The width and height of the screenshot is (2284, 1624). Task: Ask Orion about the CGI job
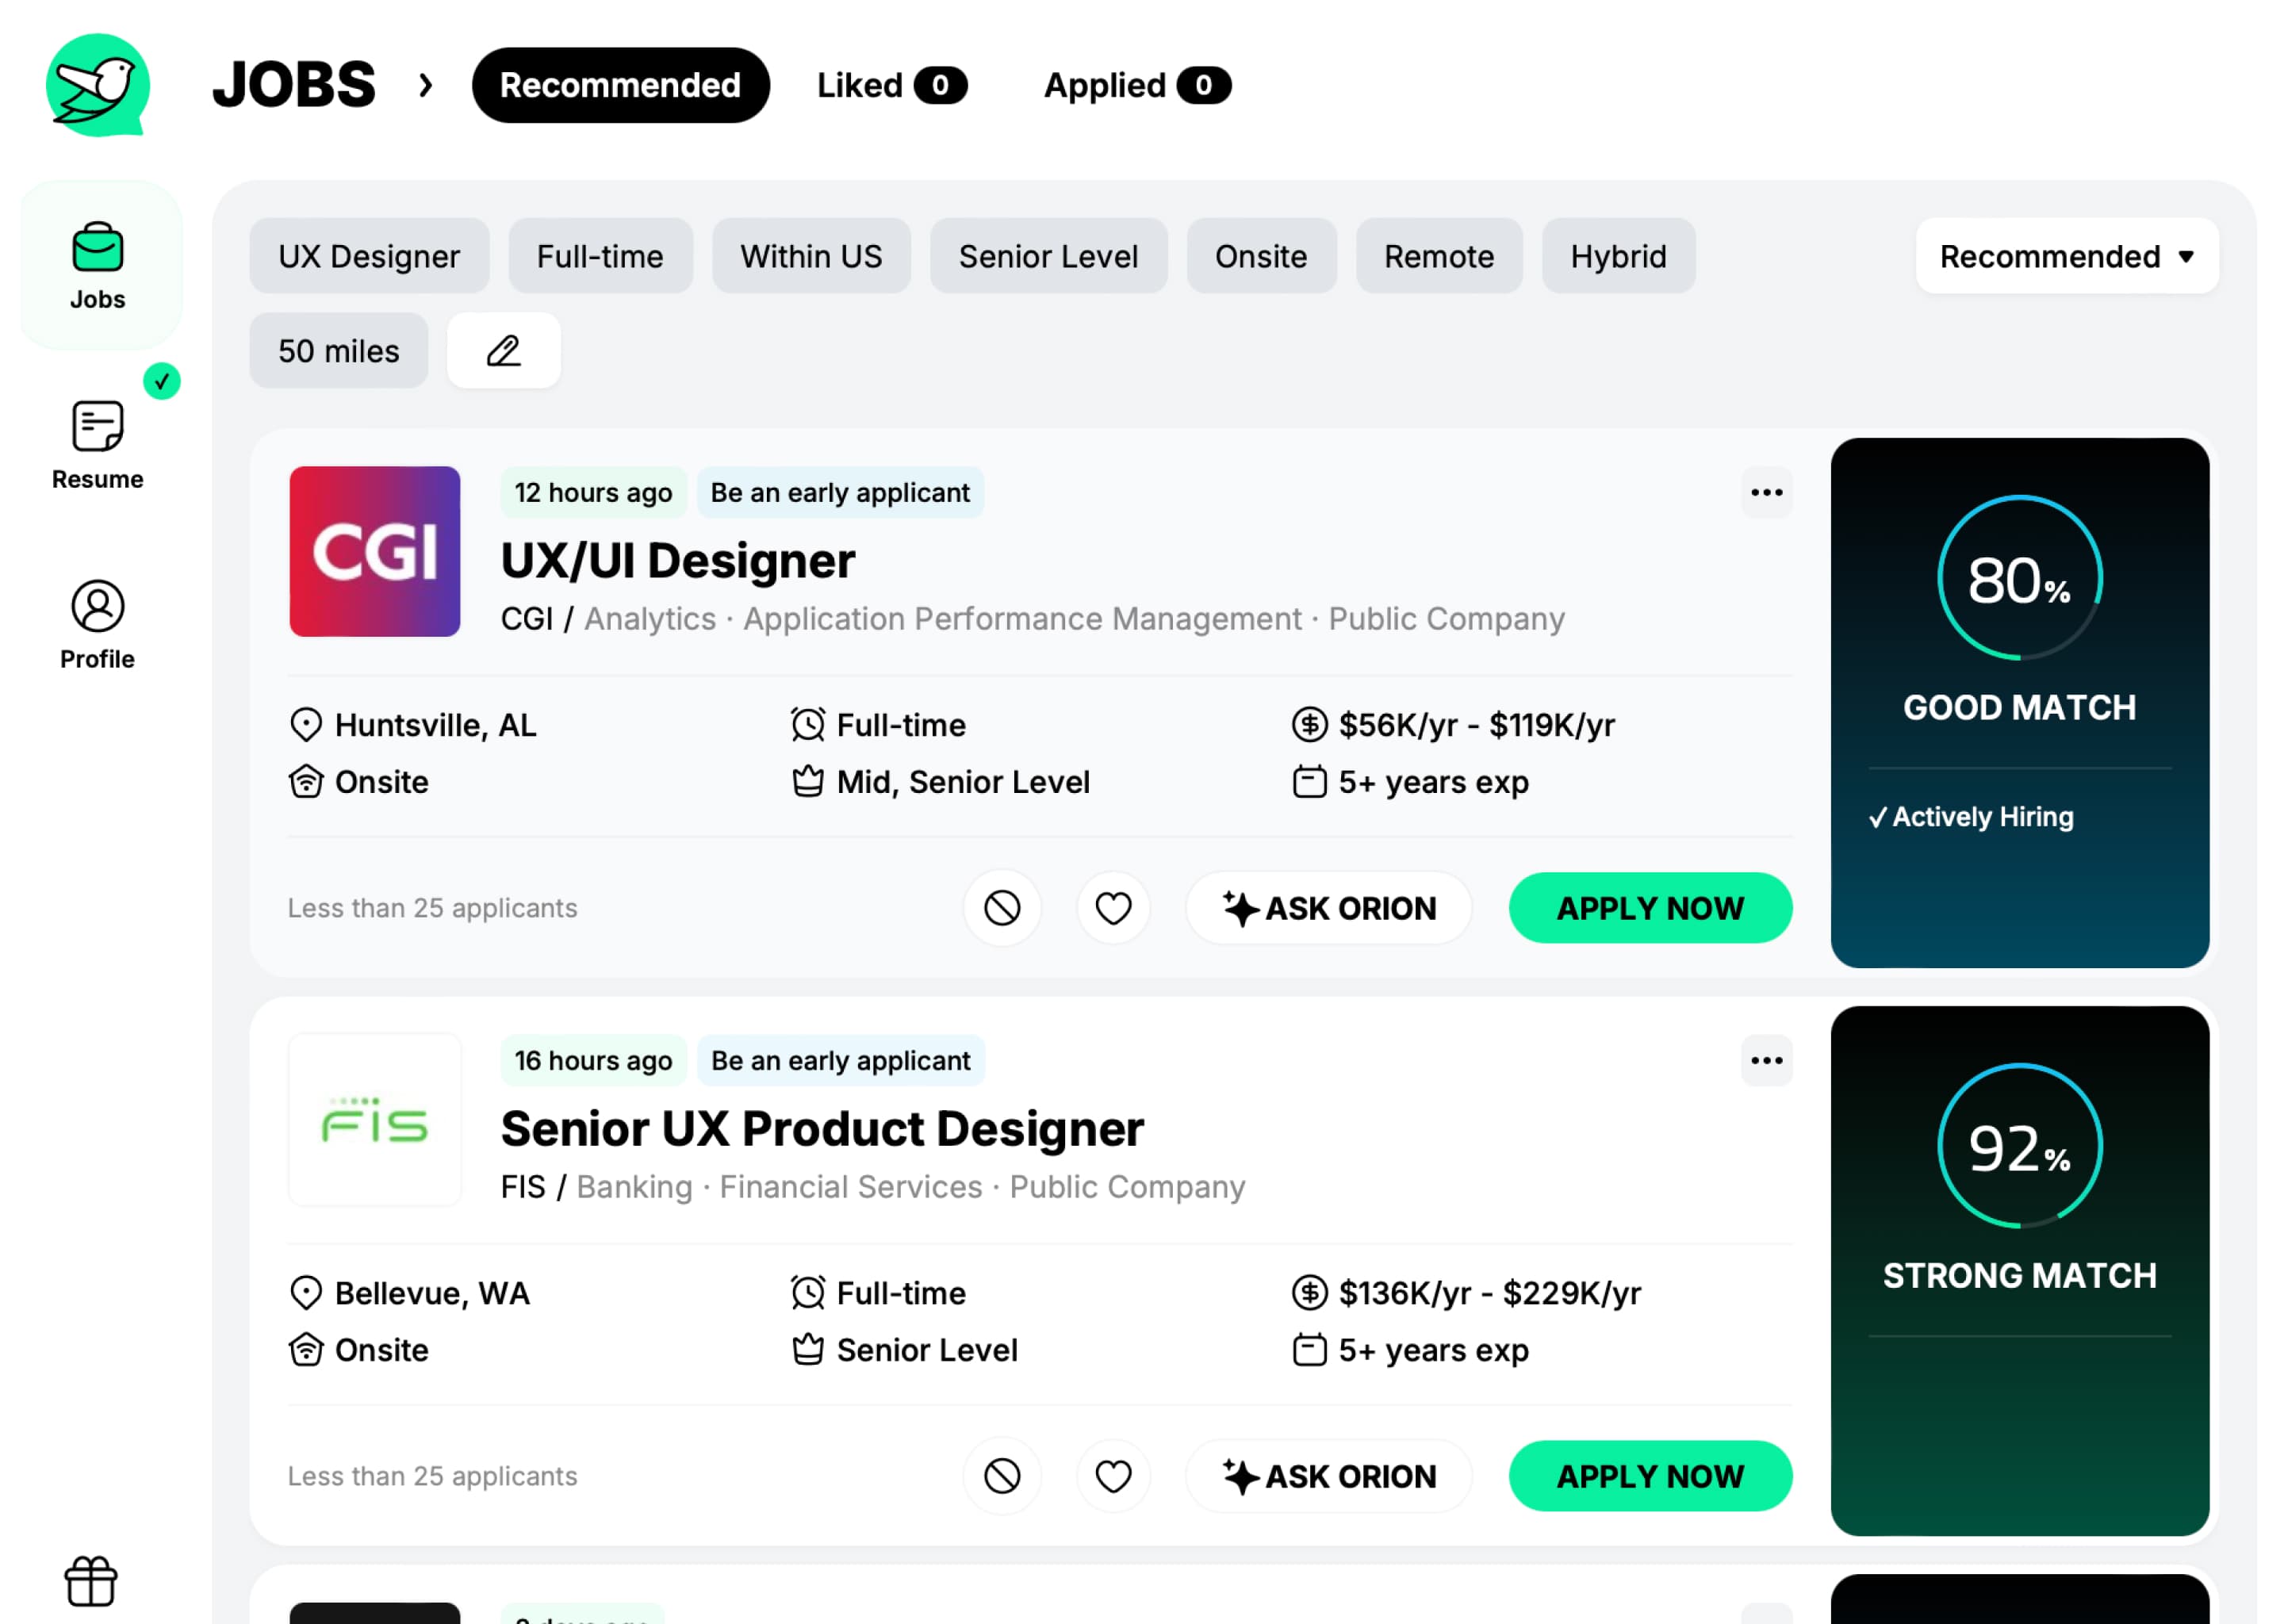(1329, 908)
